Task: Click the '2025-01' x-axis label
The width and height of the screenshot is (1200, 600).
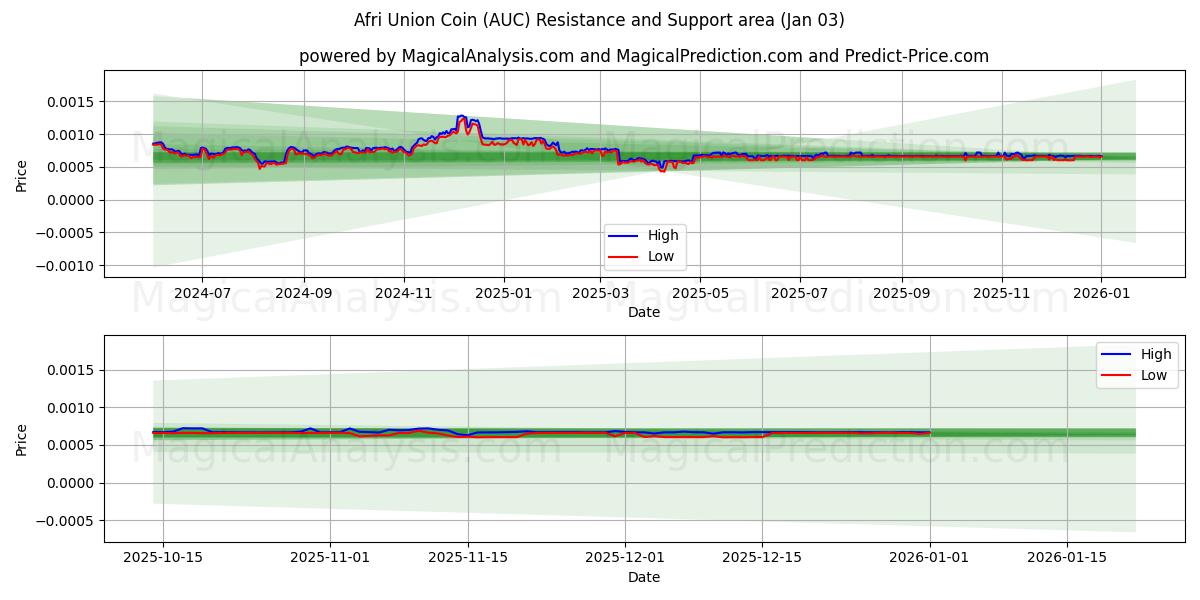Action: pyautogui.click(x=504, y=293)
